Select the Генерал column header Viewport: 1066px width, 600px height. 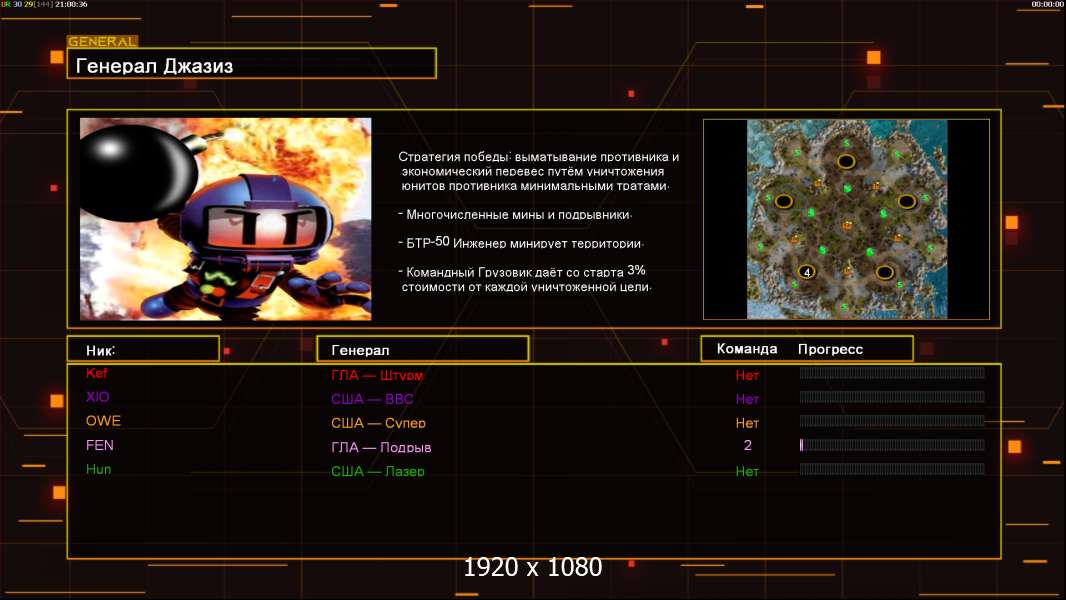tap(422, 349)
